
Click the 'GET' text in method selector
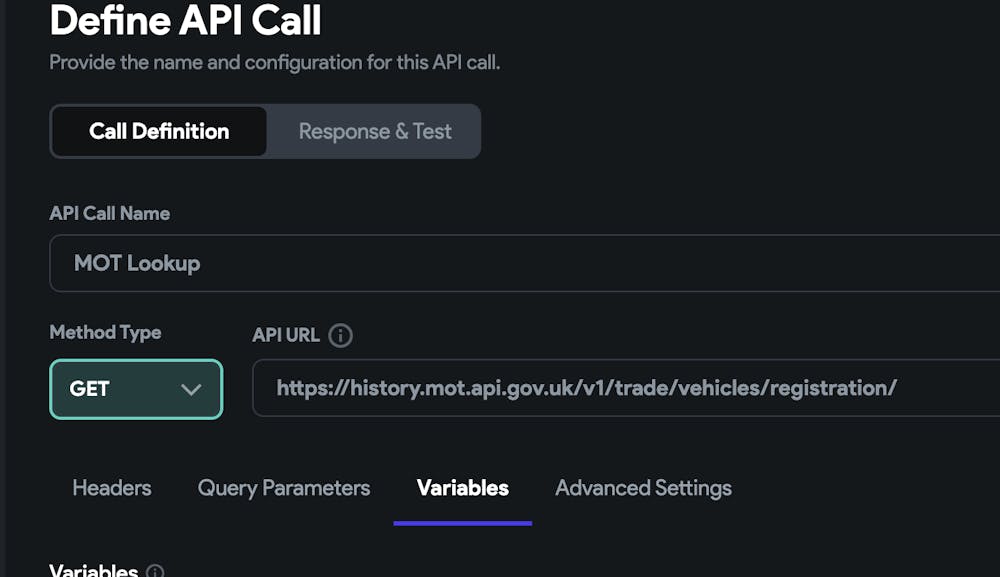(x=90, y=389)
